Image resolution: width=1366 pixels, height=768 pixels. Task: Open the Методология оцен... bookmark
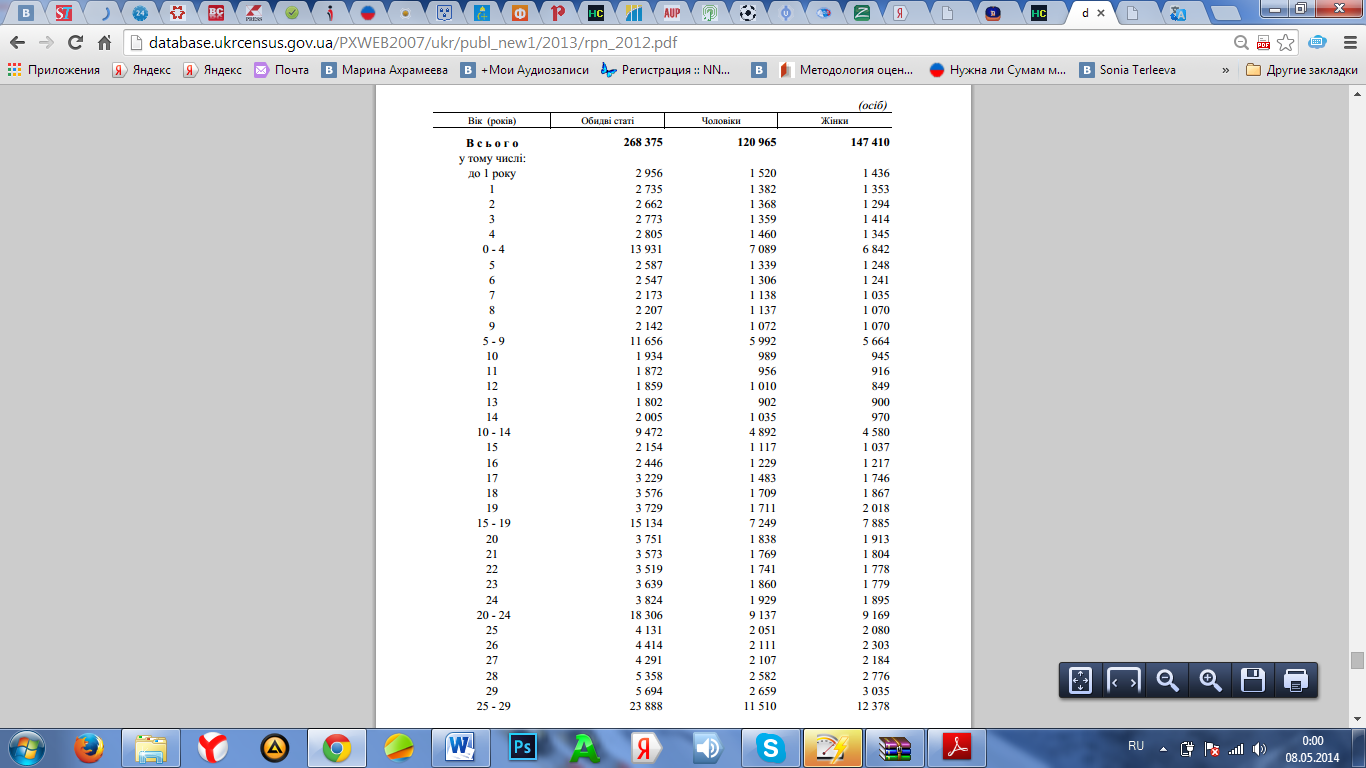(x=846, y=70)
